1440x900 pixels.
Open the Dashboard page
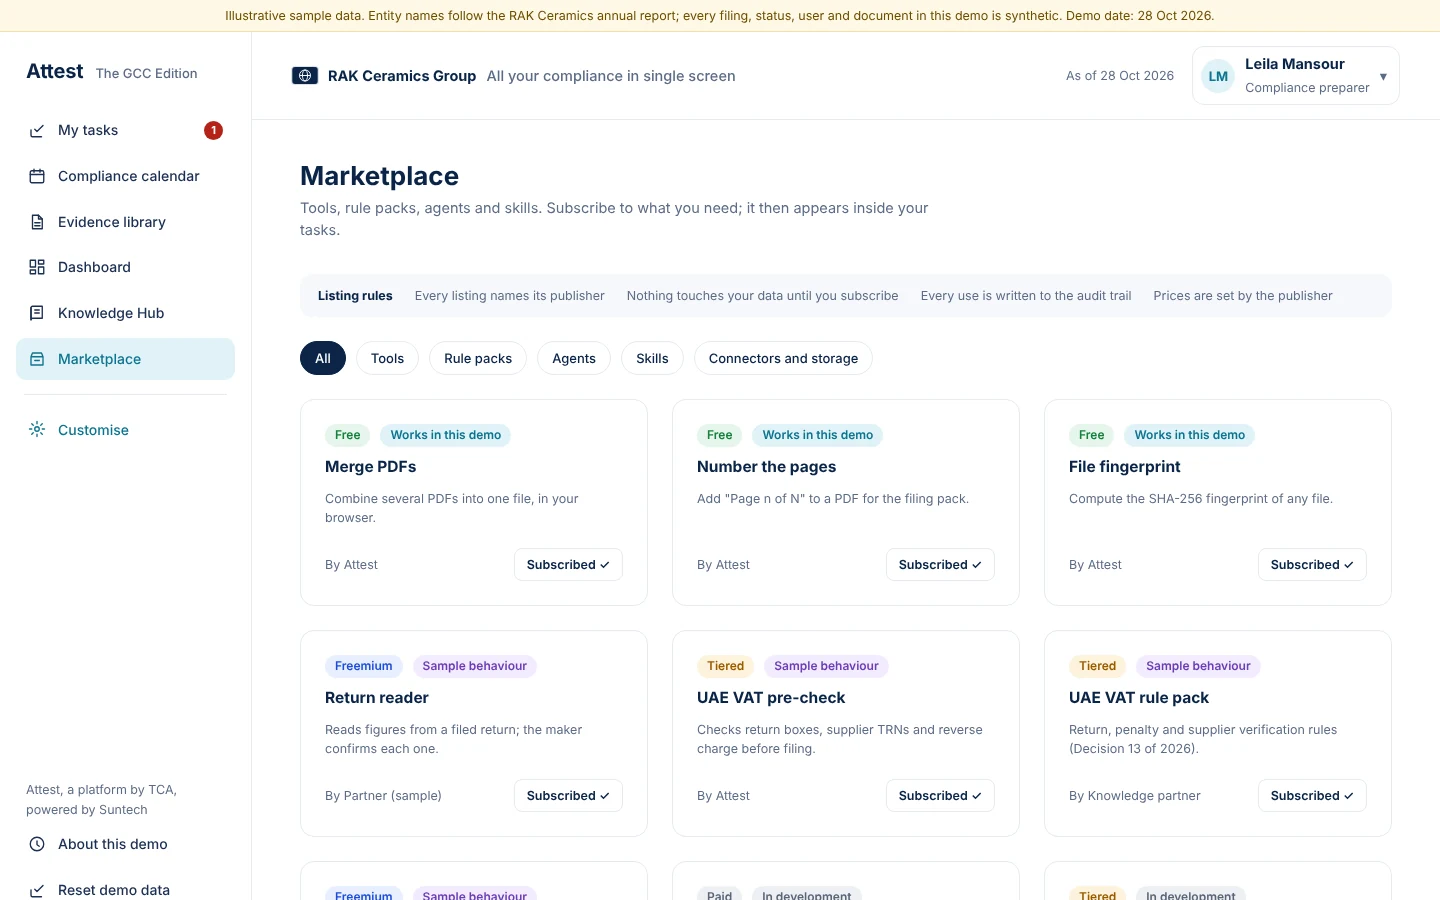pos(125,267)
